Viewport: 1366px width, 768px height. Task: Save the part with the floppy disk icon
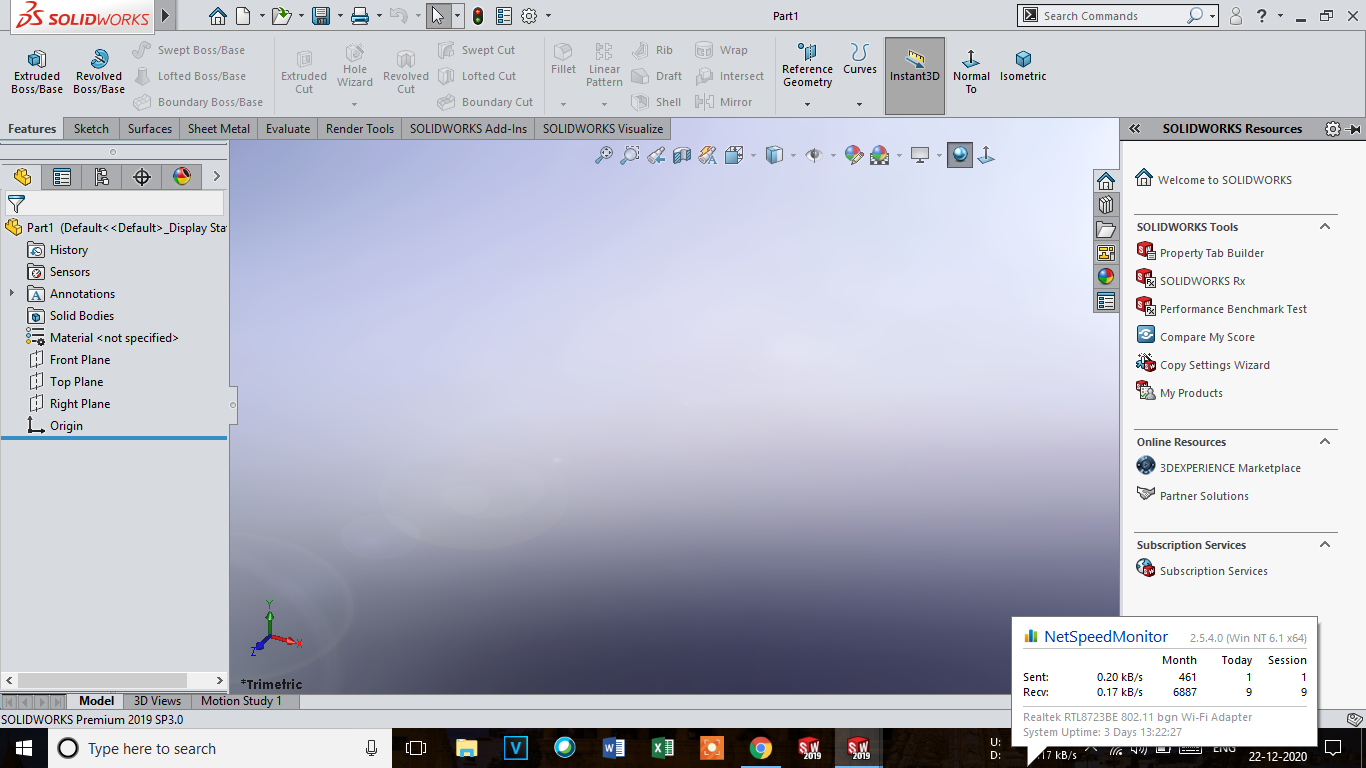tap(321, 16)
